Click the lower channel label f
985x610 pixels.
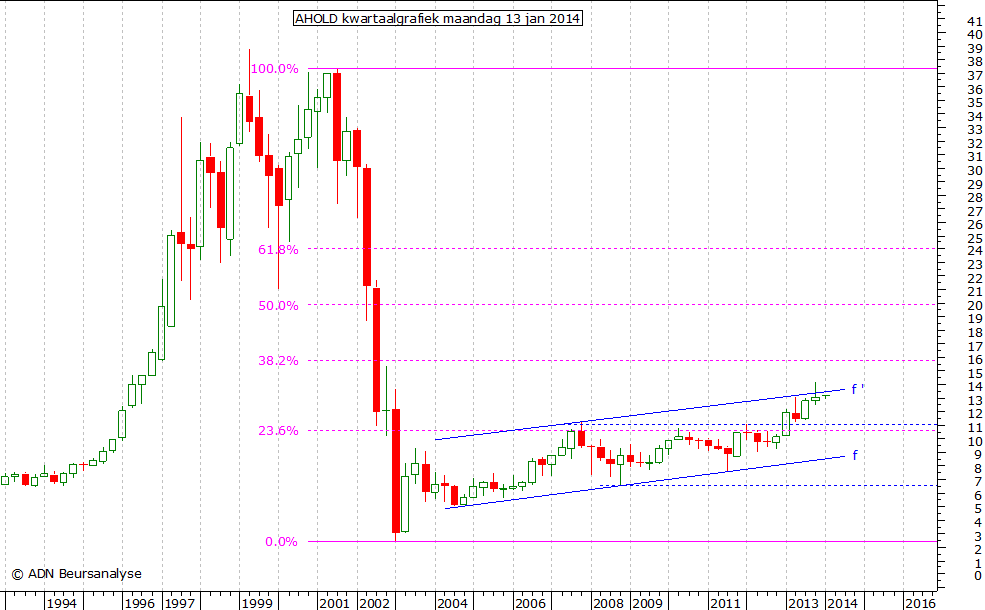pyautogui.click(x=855, y=455)
